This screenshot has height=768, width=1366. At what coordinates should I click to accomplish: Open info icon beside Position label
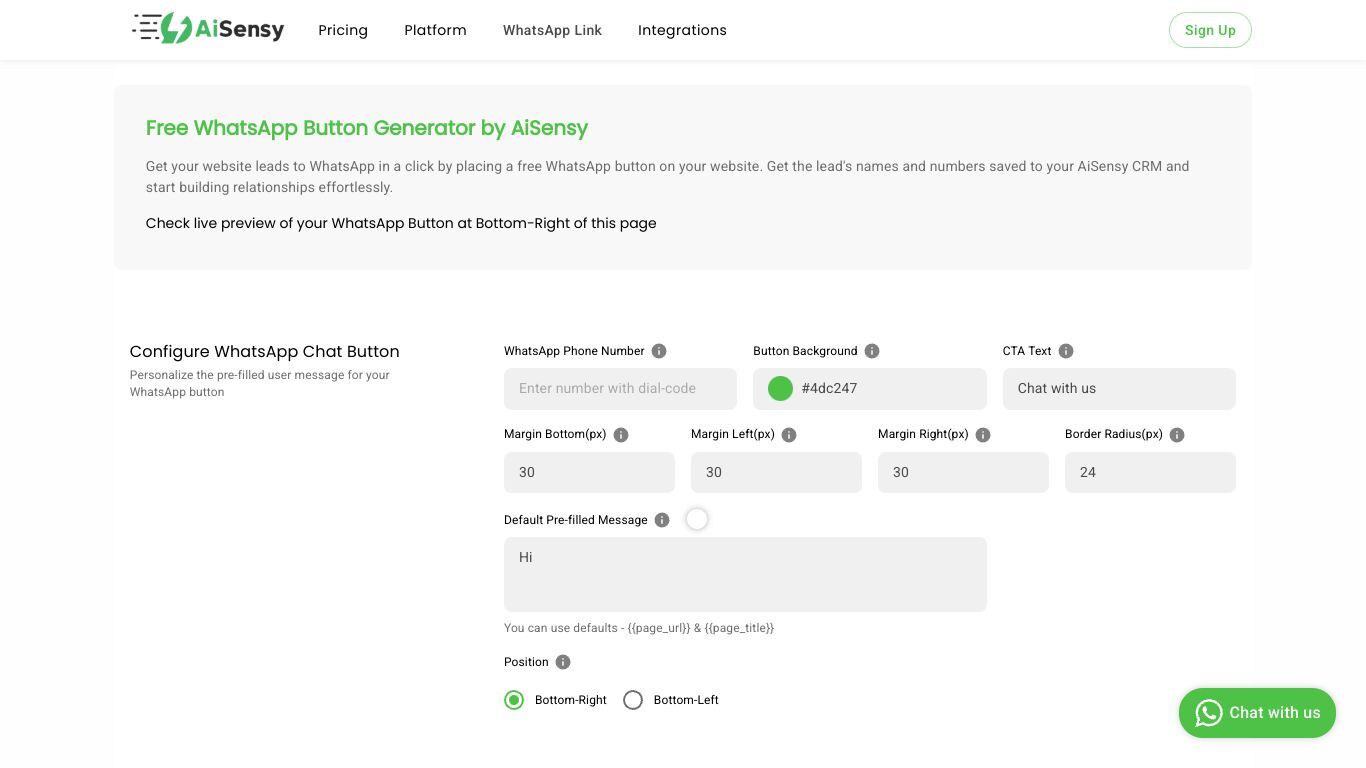click(563, 662)
